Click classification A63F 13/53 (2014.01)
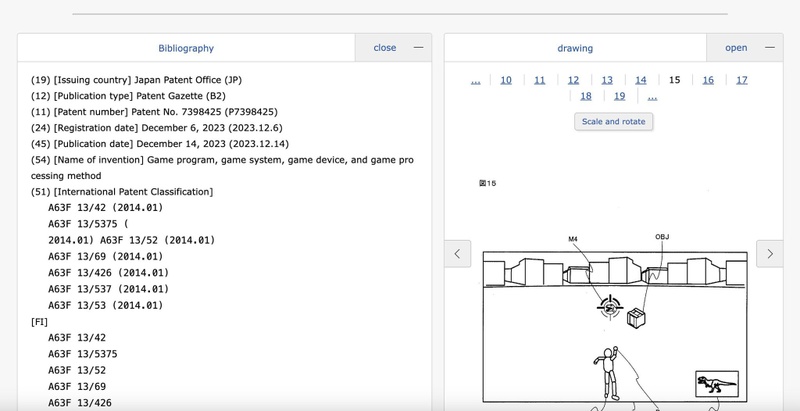 (106, 305)
